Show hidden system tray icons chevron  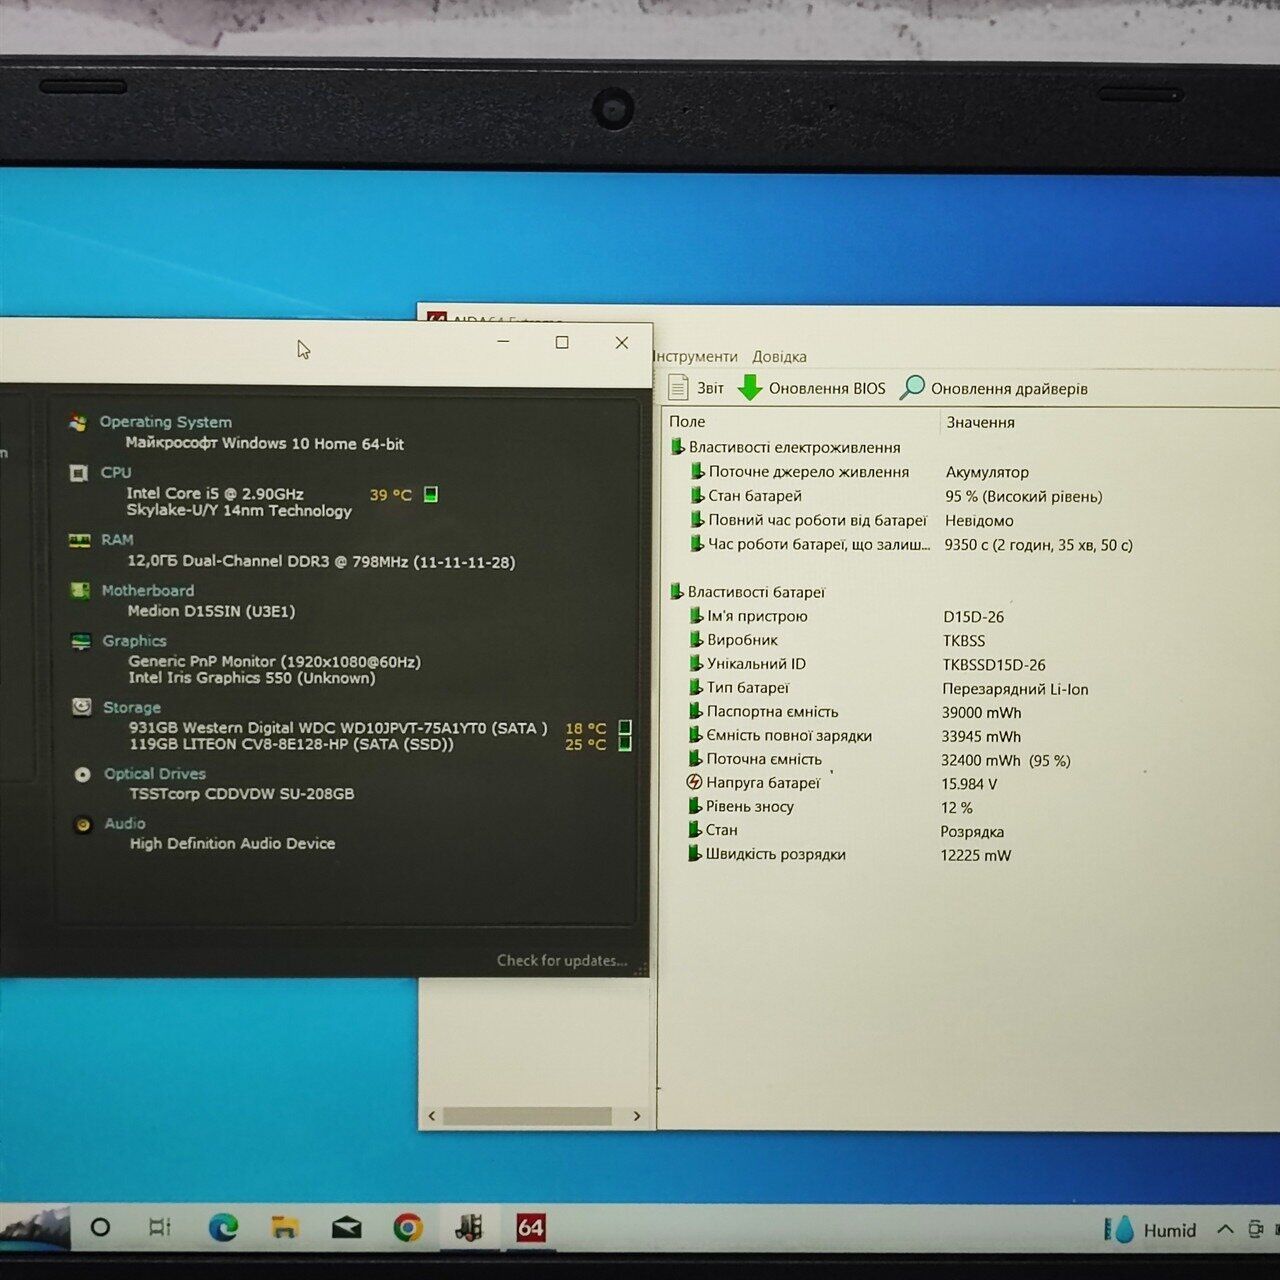[x=1225, y=1229]
